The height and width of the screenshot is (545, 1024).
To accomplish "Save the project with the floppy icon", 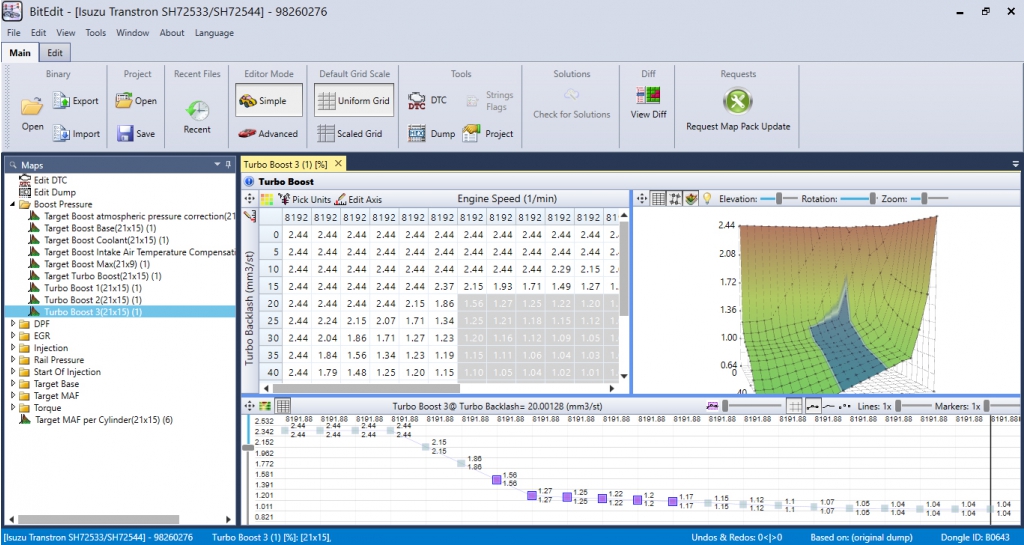I will click(125, 133).
